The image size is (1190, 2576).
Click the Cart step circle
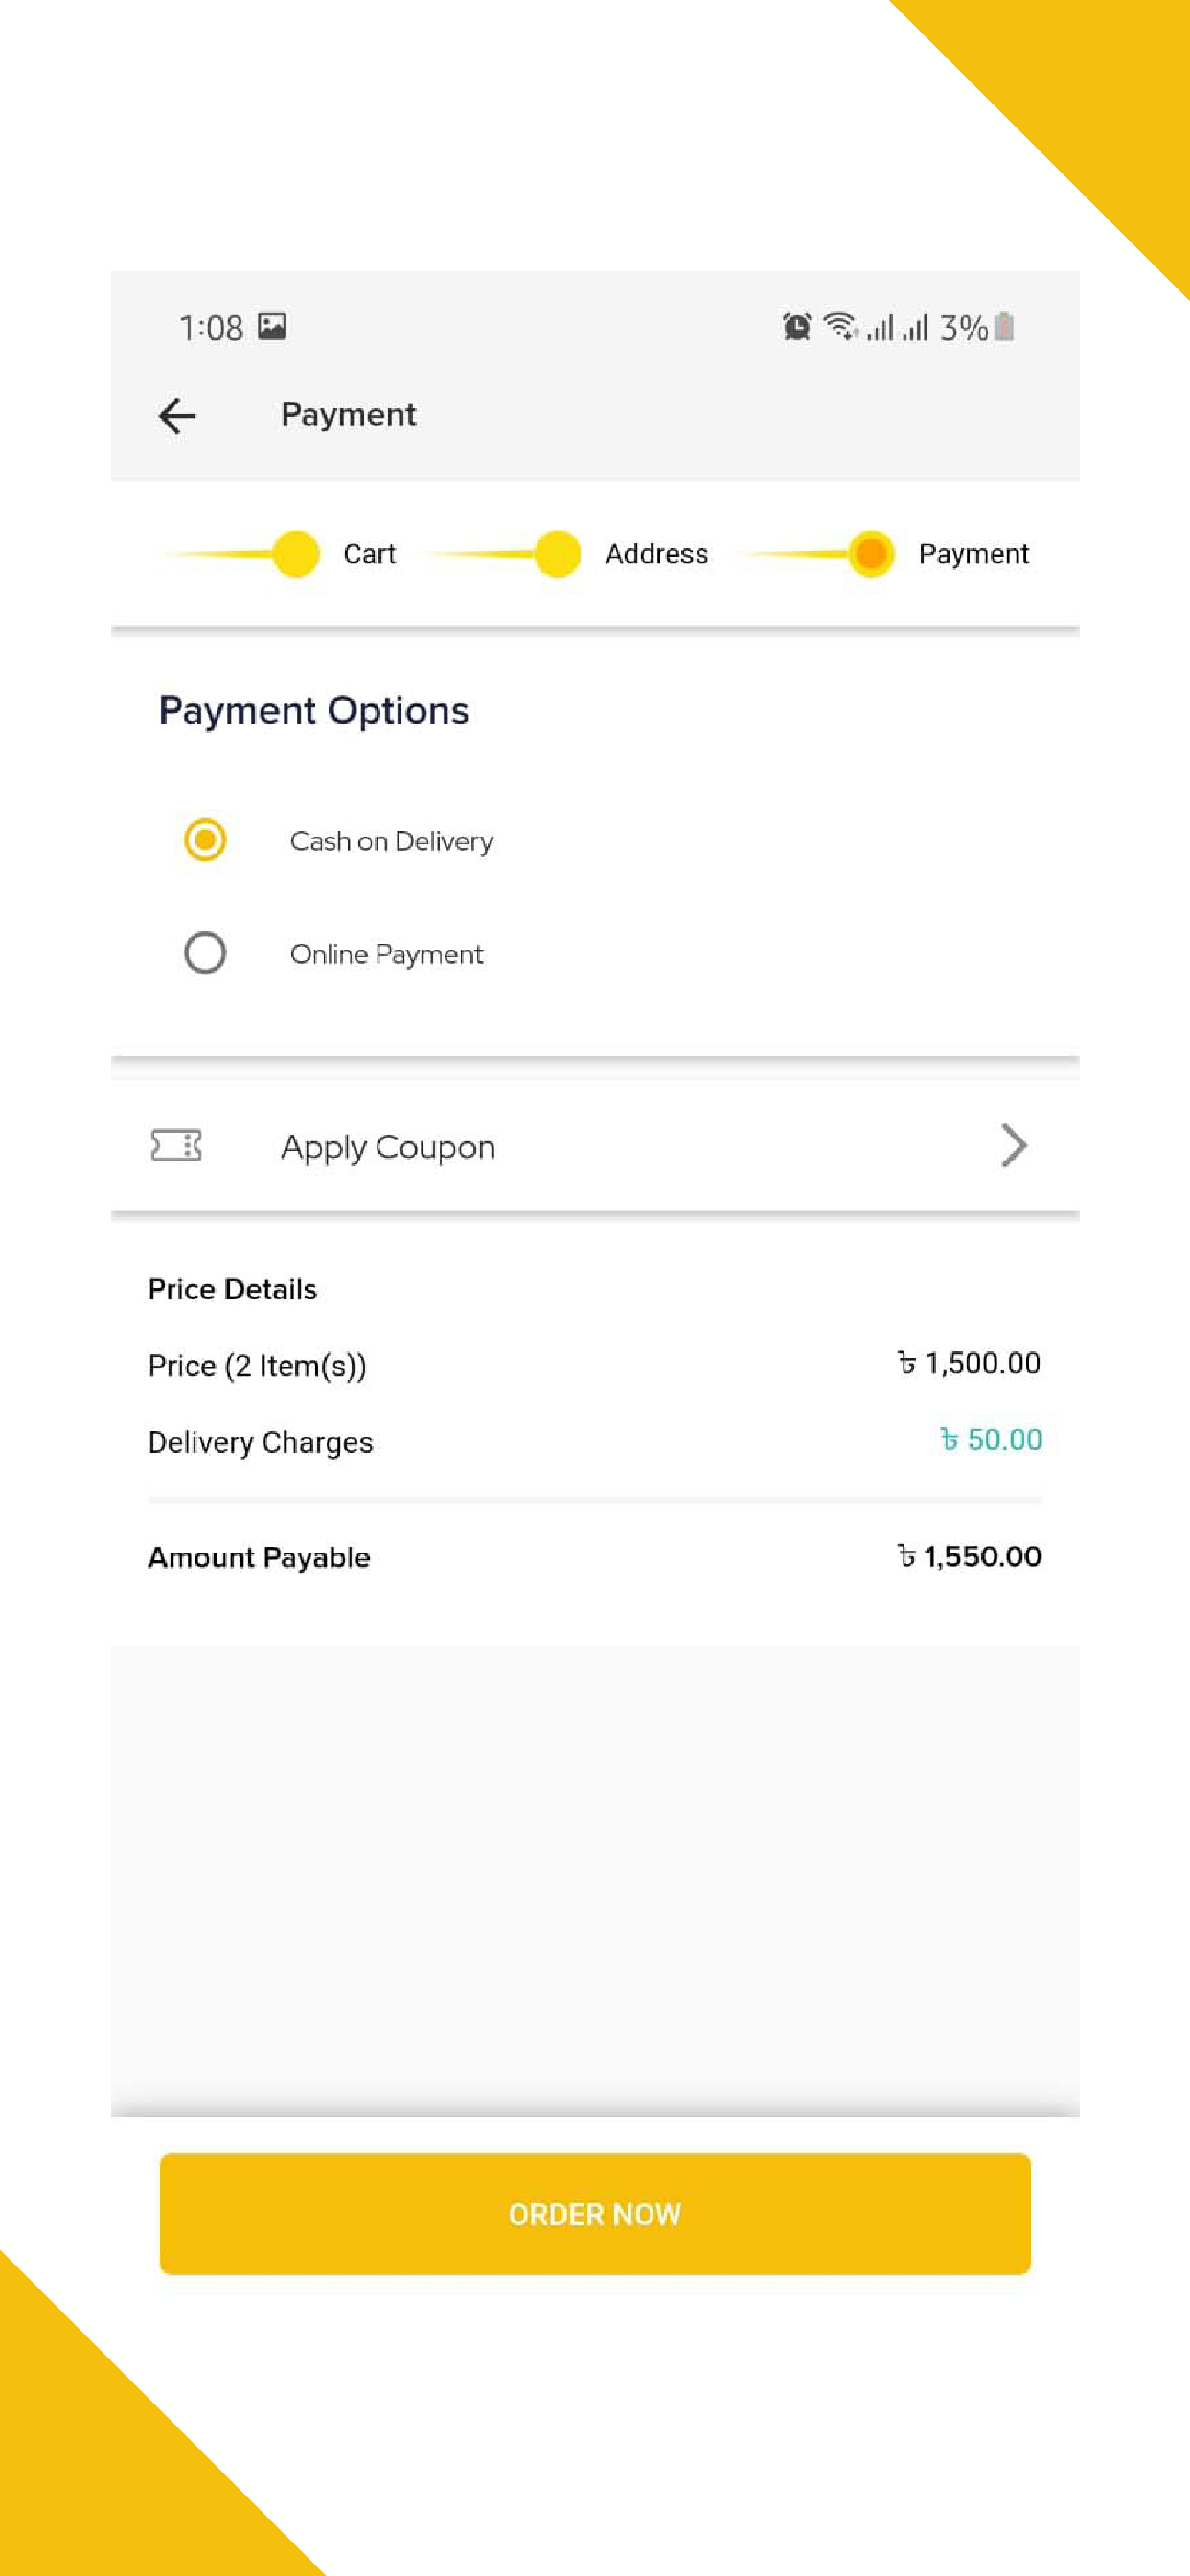[x=296, y=554]
